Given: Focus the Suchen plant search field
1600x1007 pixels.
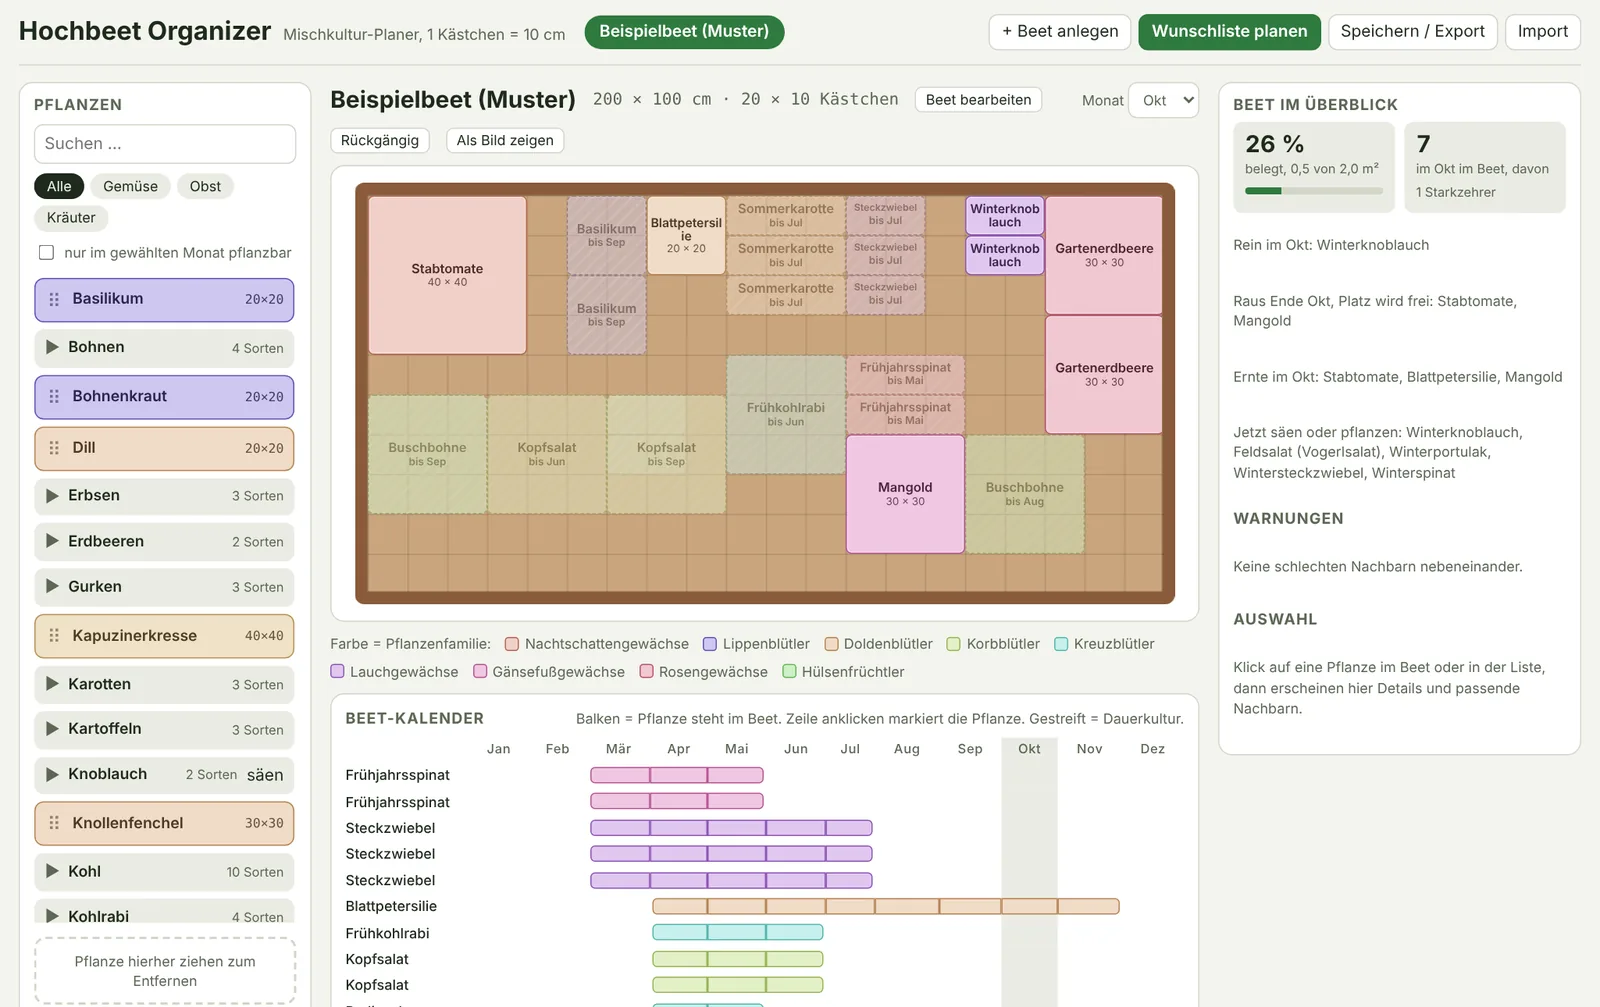Looking at the screenshot, I should tap(165, 143).
